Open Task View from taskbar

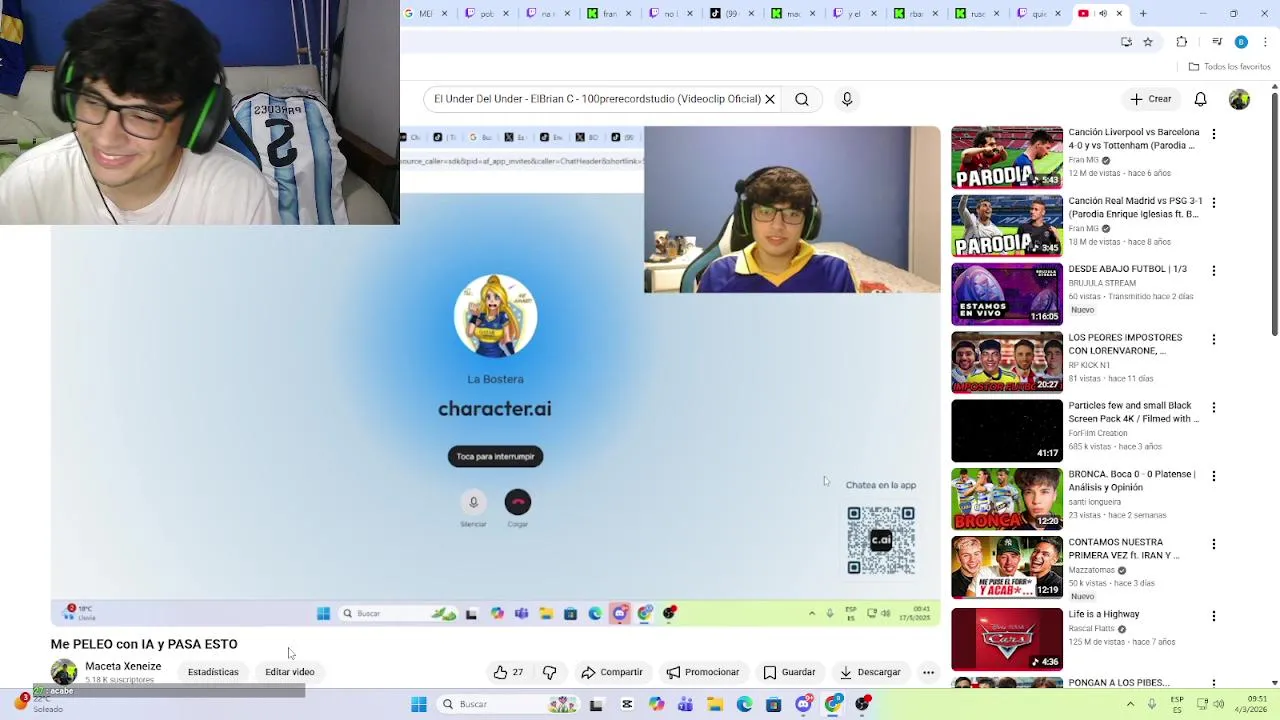pos(597,704)
